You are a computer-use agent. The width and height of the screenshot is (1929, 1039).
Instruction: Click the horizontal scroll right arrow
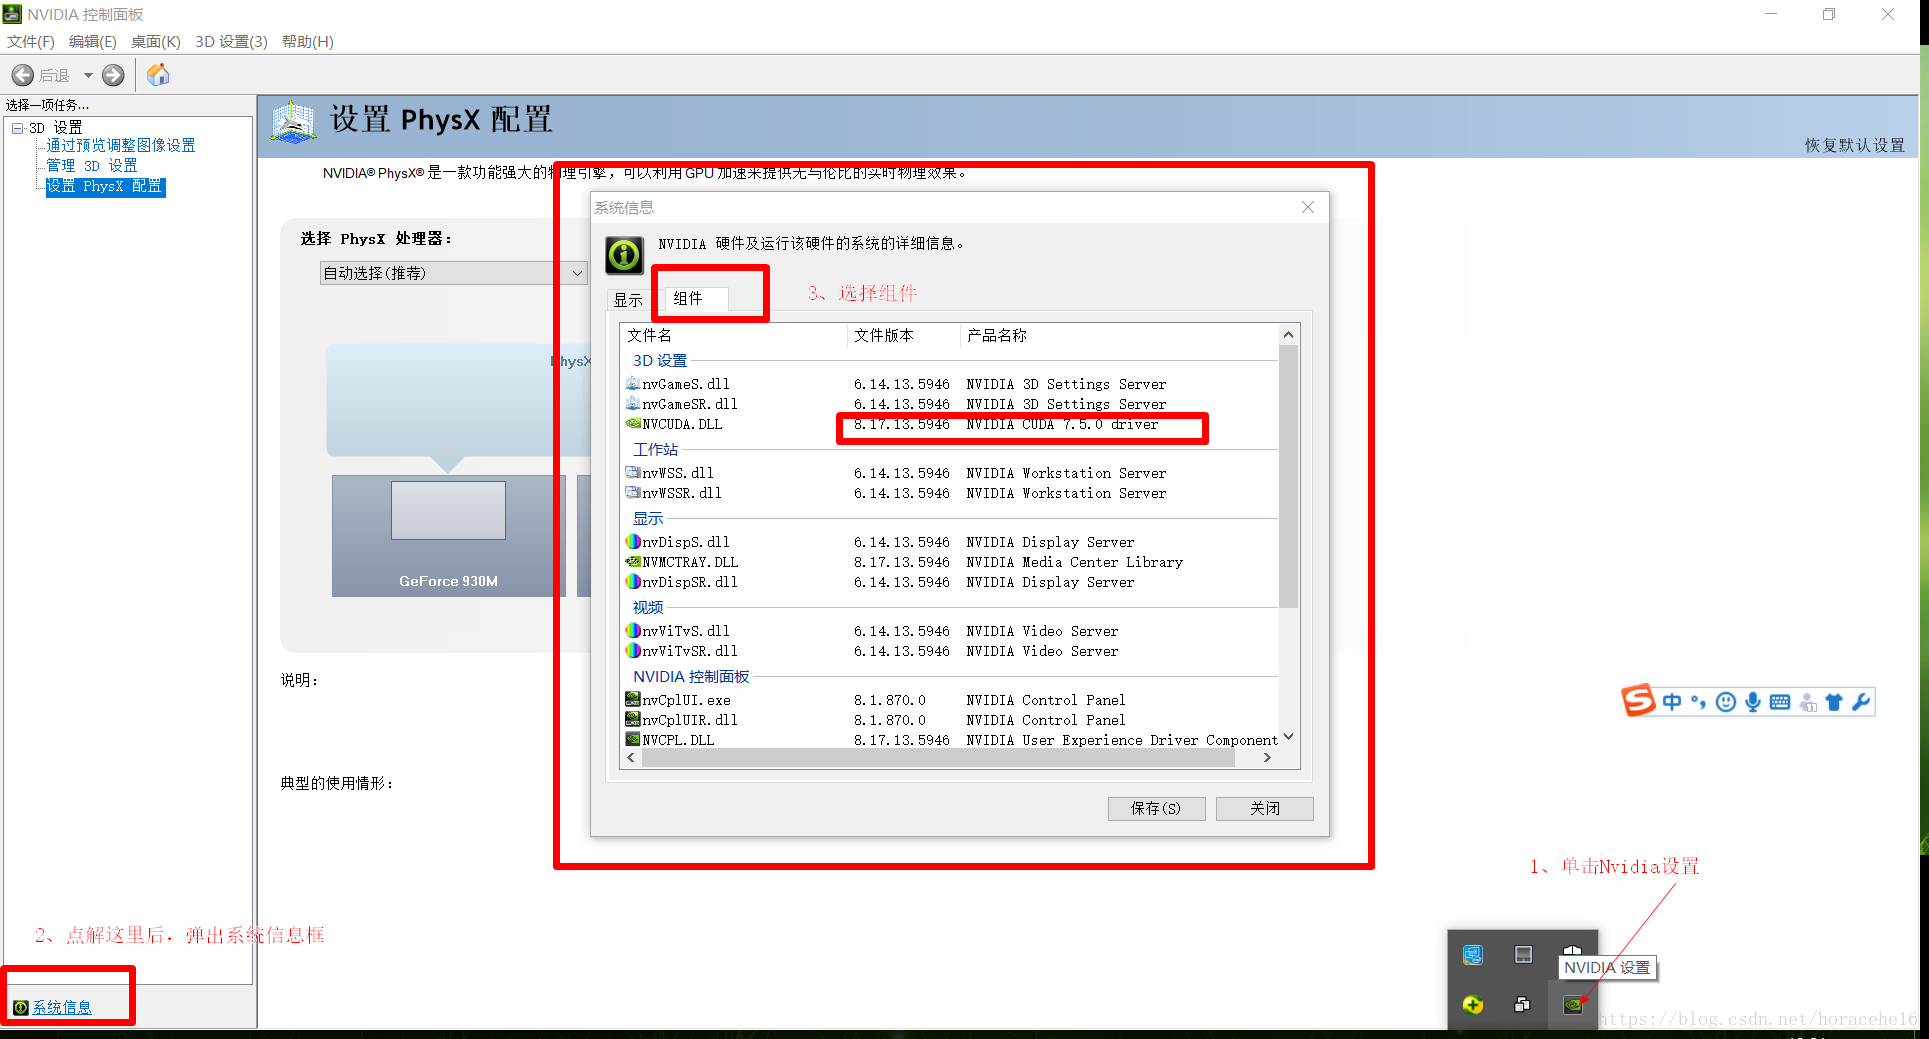point(1267,758)
